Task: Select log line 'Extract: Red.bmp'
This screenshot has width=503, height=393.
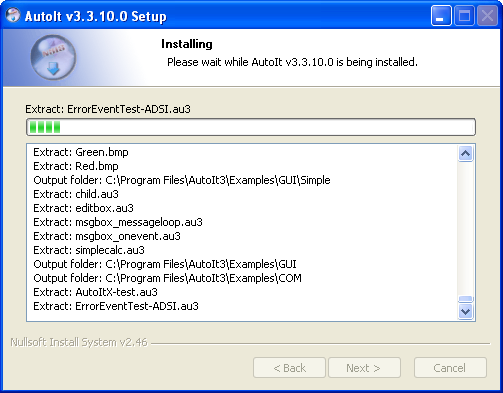Action: 76,166
